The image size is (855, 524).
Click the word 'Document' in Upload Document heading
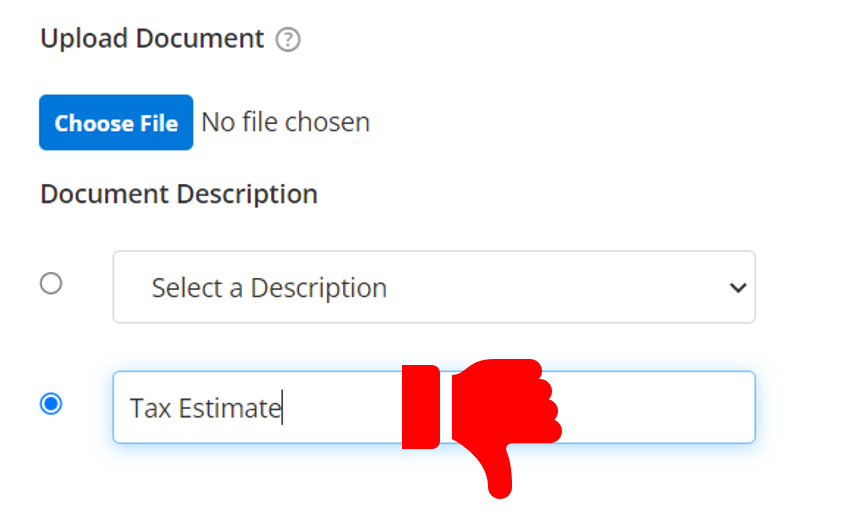point(200,39)
